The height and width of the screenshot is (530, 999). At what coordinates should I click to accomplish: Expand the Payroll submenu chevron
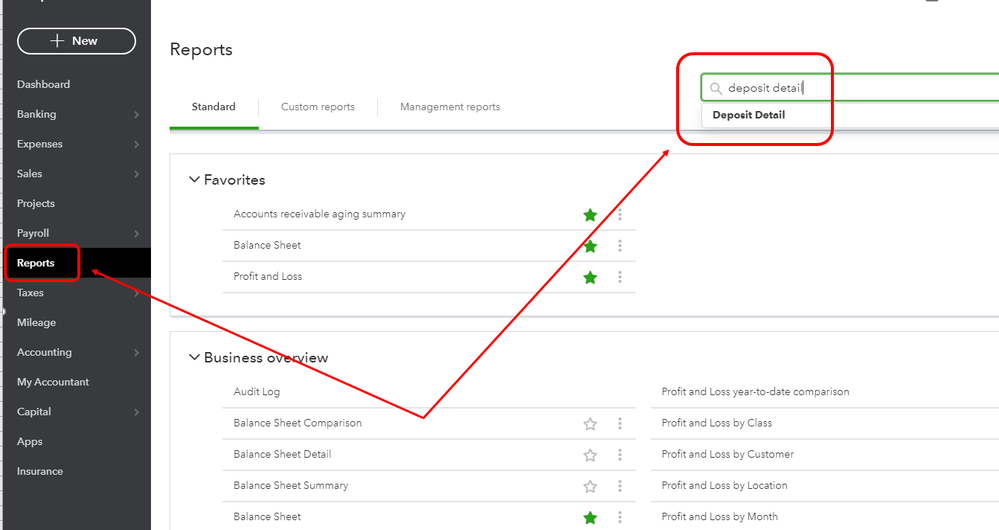(136, 234)
